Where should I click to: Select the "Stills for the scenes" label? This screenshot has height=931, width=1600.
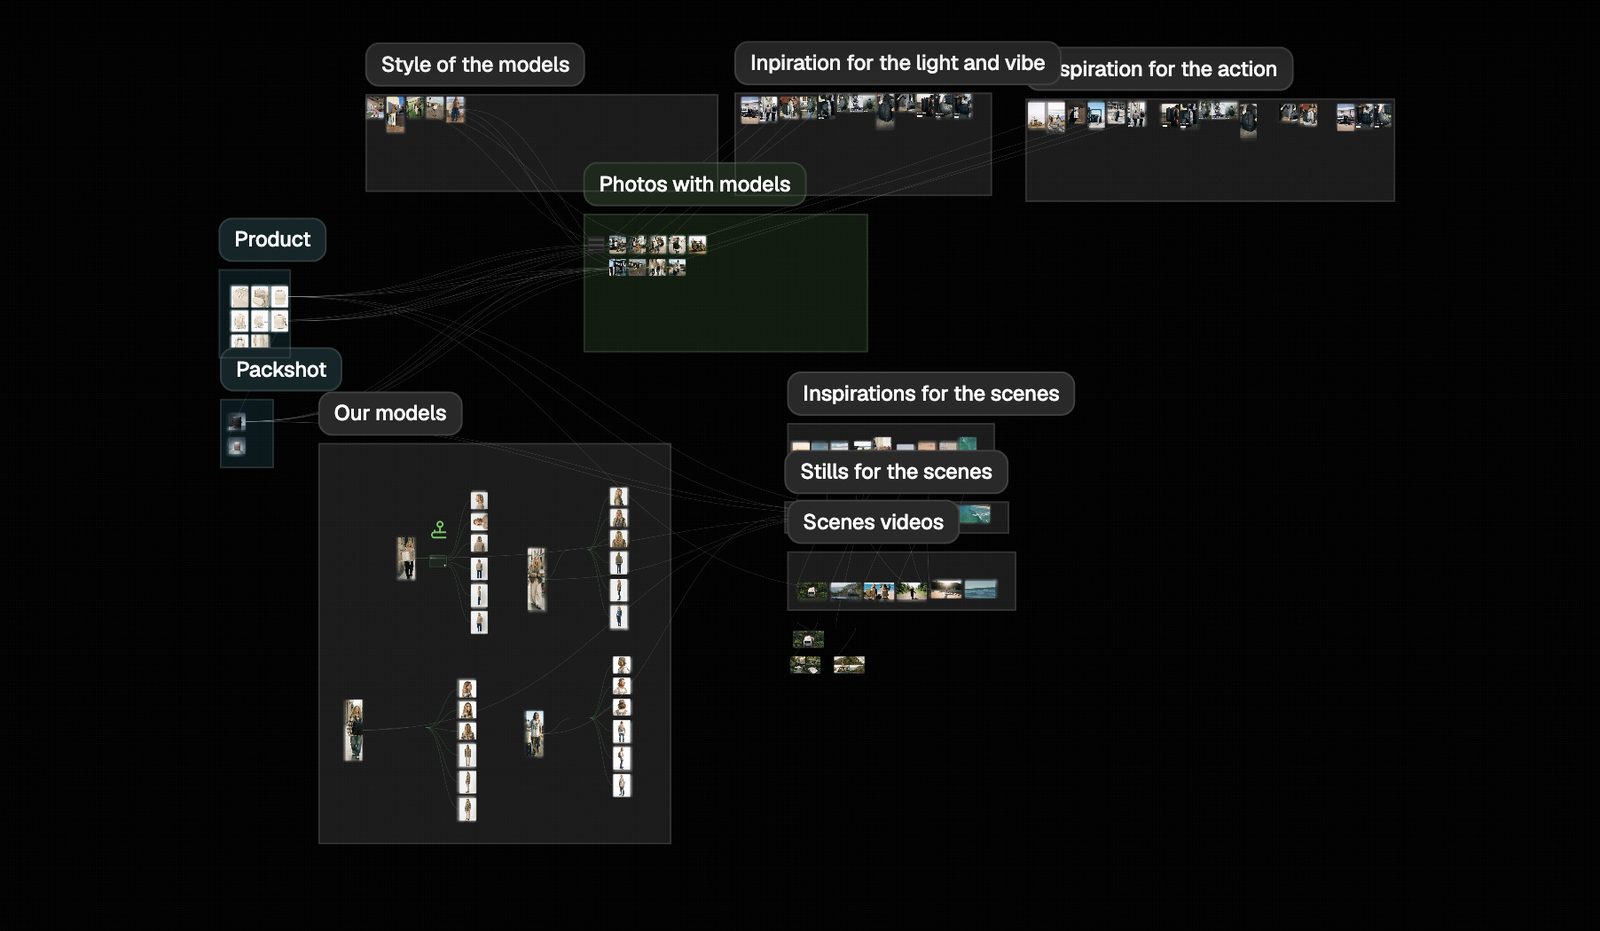click(896, 472)
